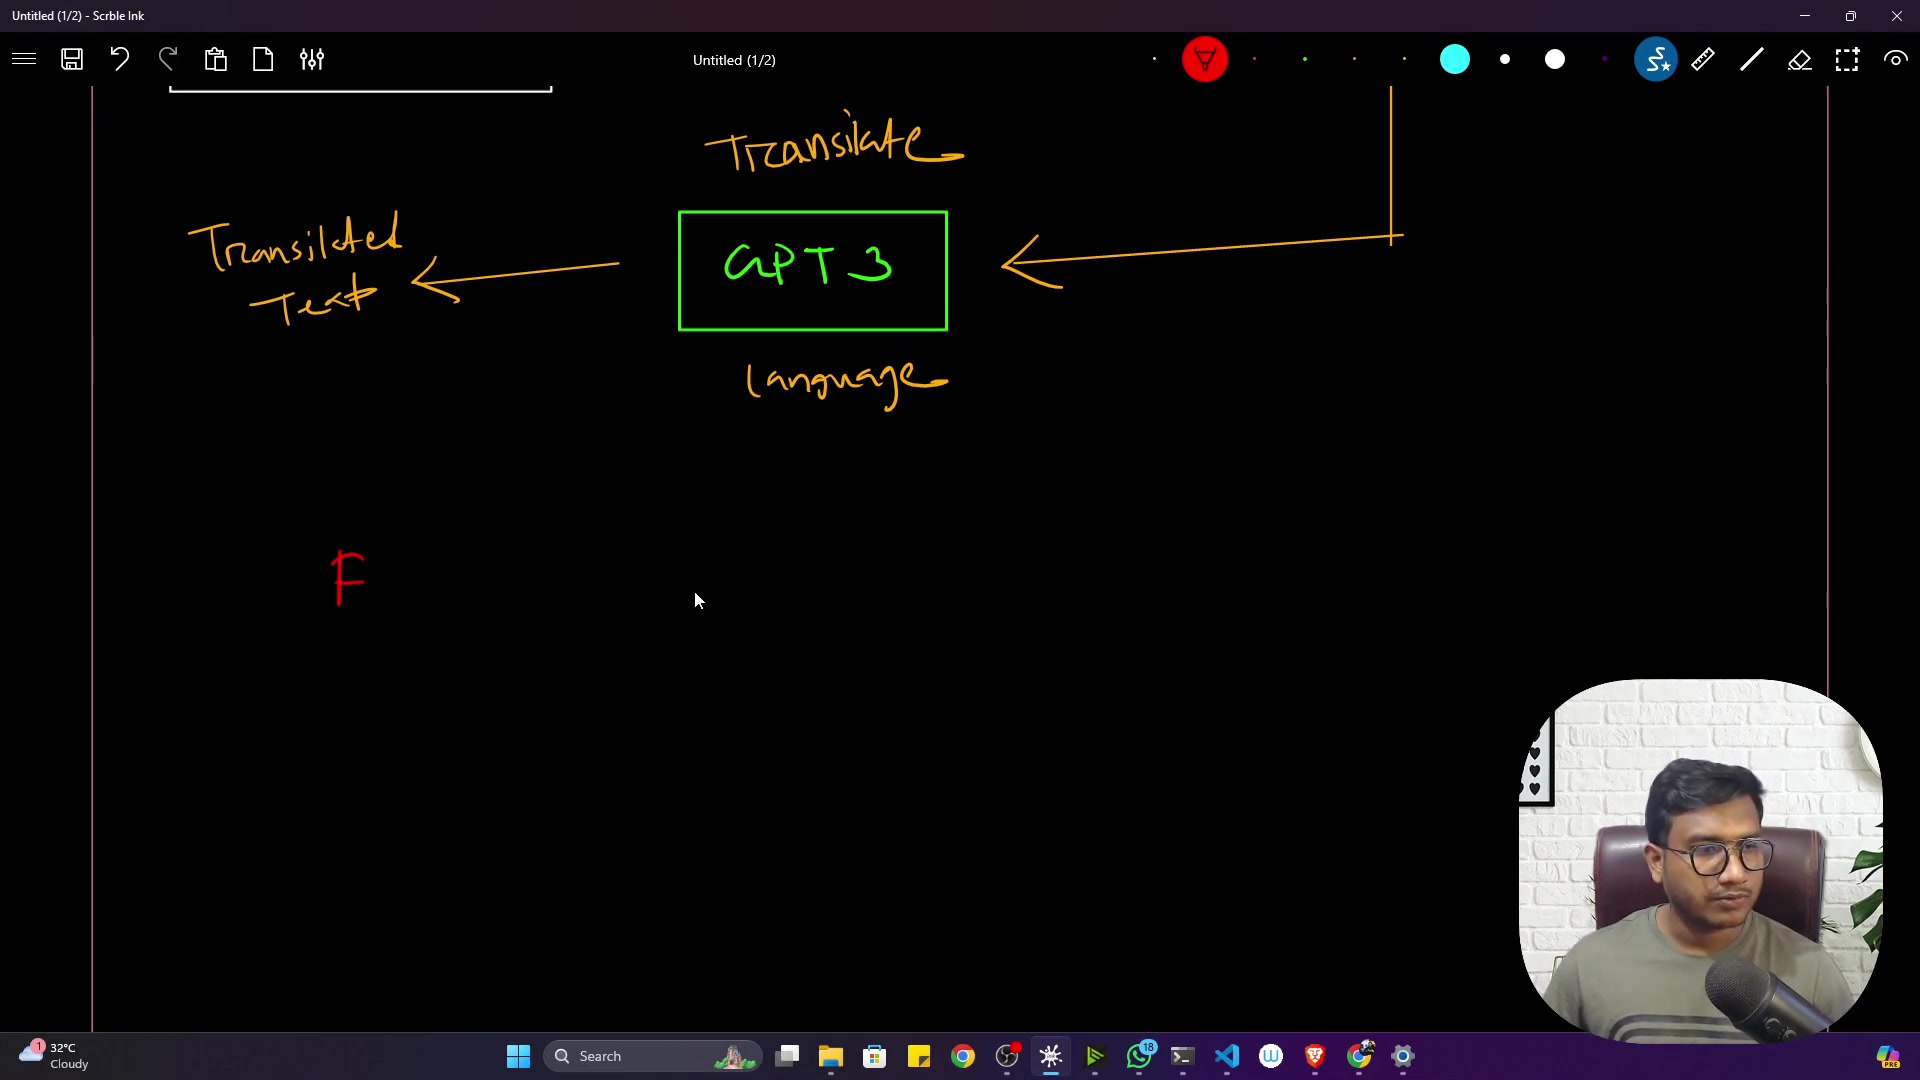Viewport: 1920px width, 1080px height.
Task: Select the straight line tool
Action: coord(1751,59)
